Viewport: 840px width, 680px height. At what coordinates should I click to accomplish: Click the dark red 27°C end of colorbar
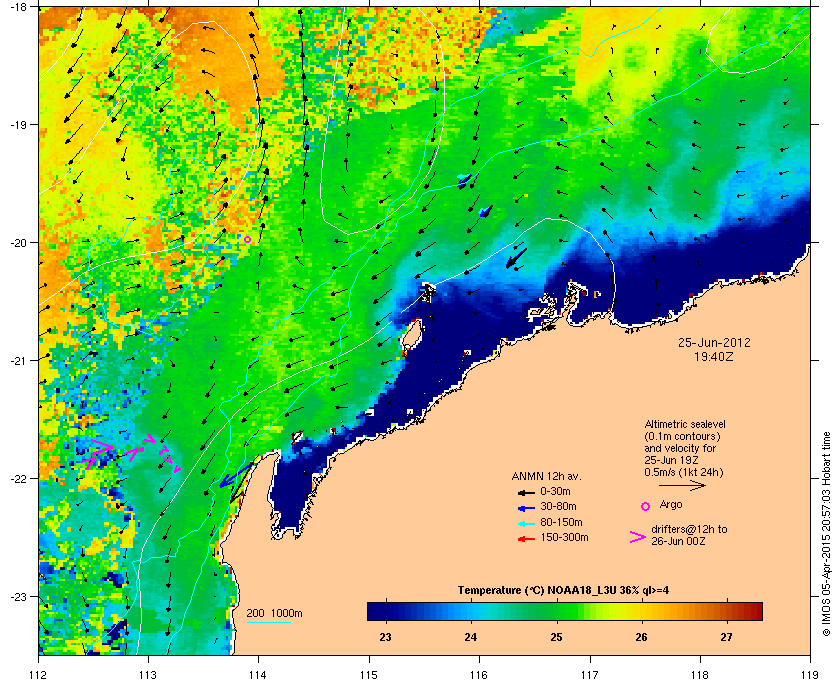(x=753, y=611)
